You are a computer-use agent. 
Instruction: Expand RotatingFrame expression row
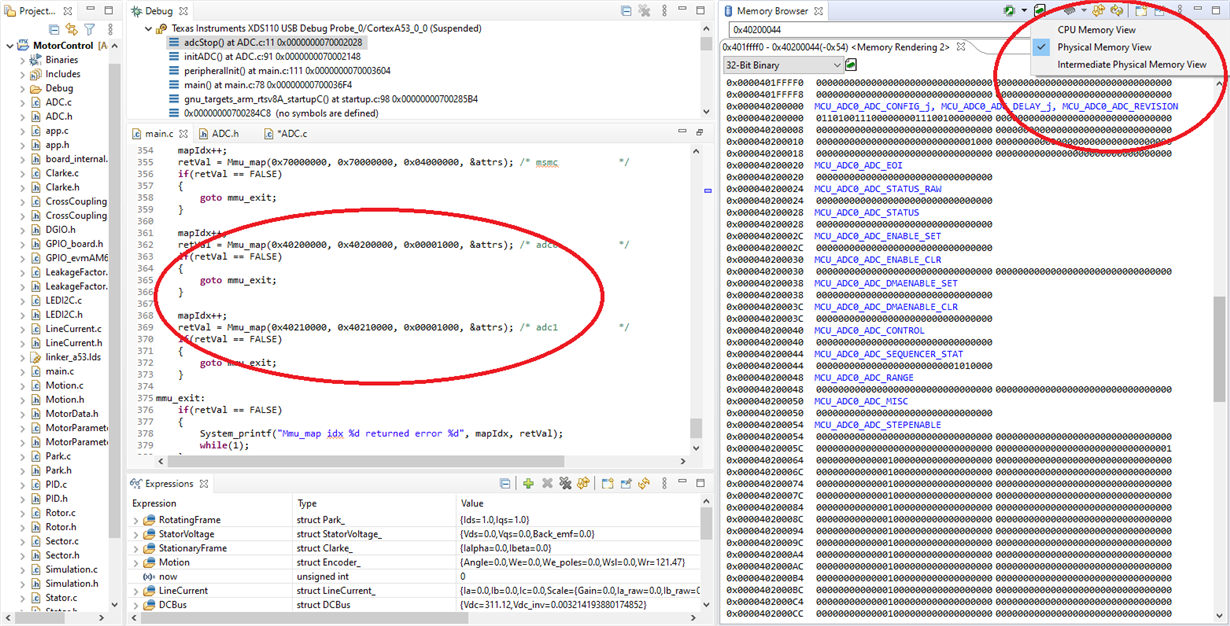click(137, 520)
